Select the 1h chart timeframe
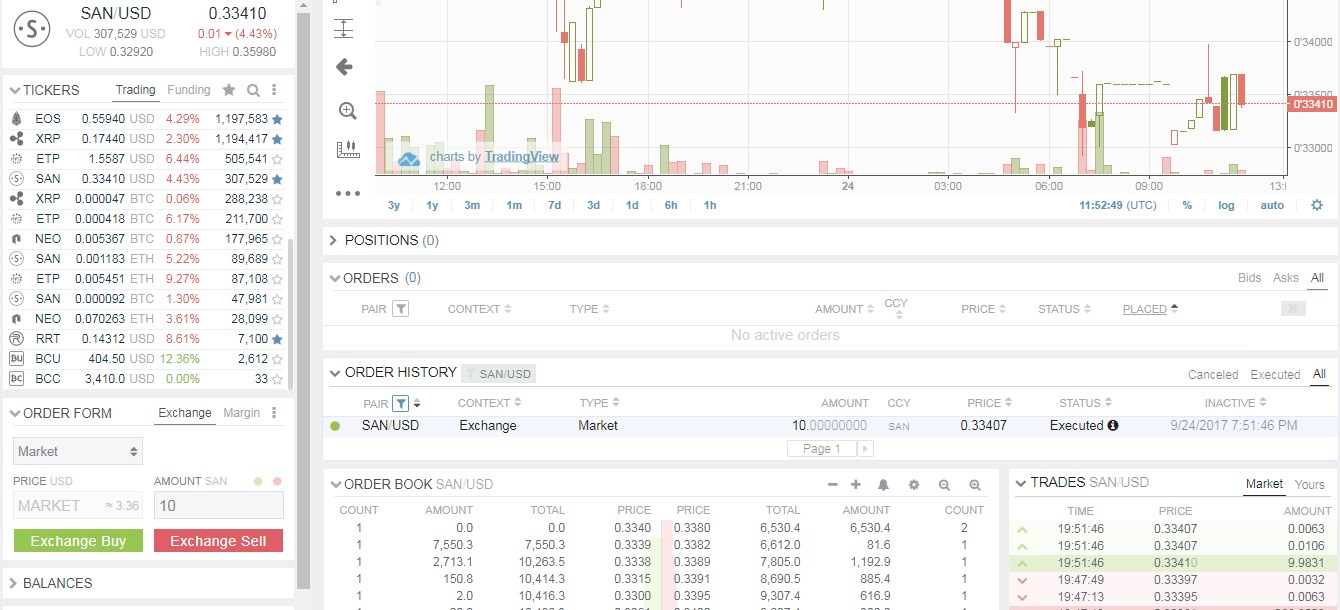 coord(709,205)
